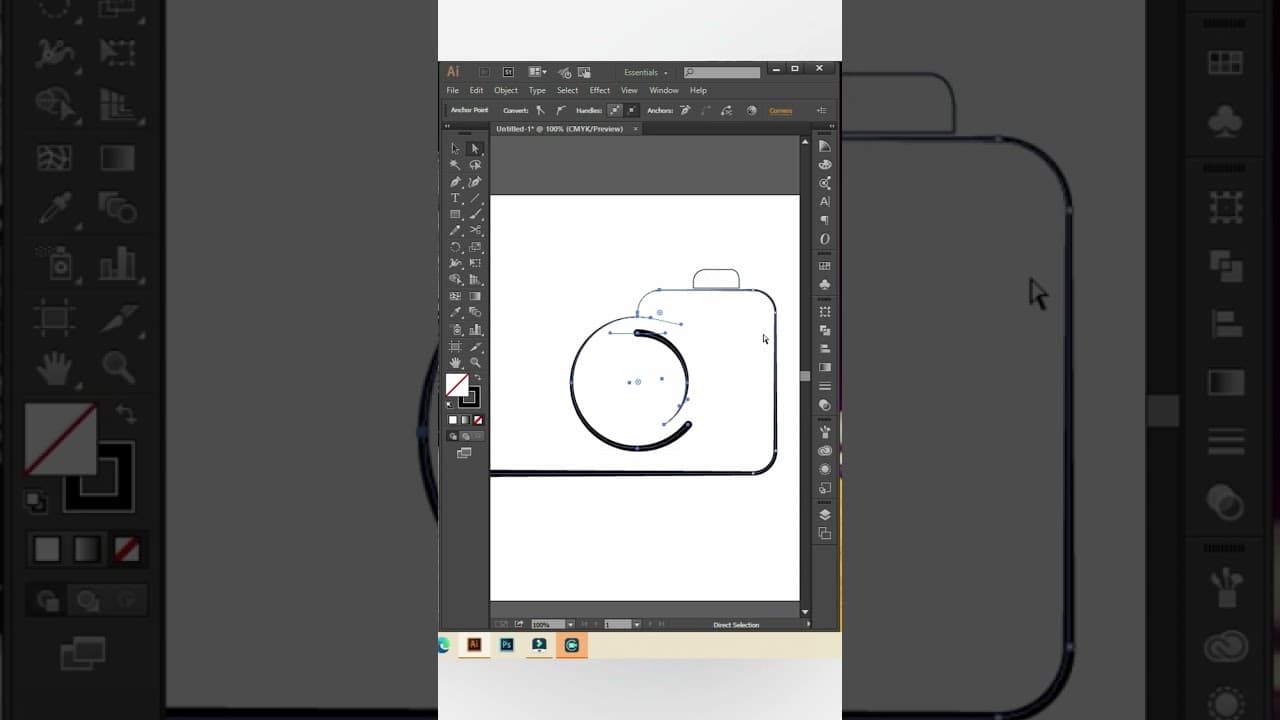Screen dimensions: 1280x720
Task: Enable Draw Normal mode
Action: pyautogui.click(x=453, y=436)
